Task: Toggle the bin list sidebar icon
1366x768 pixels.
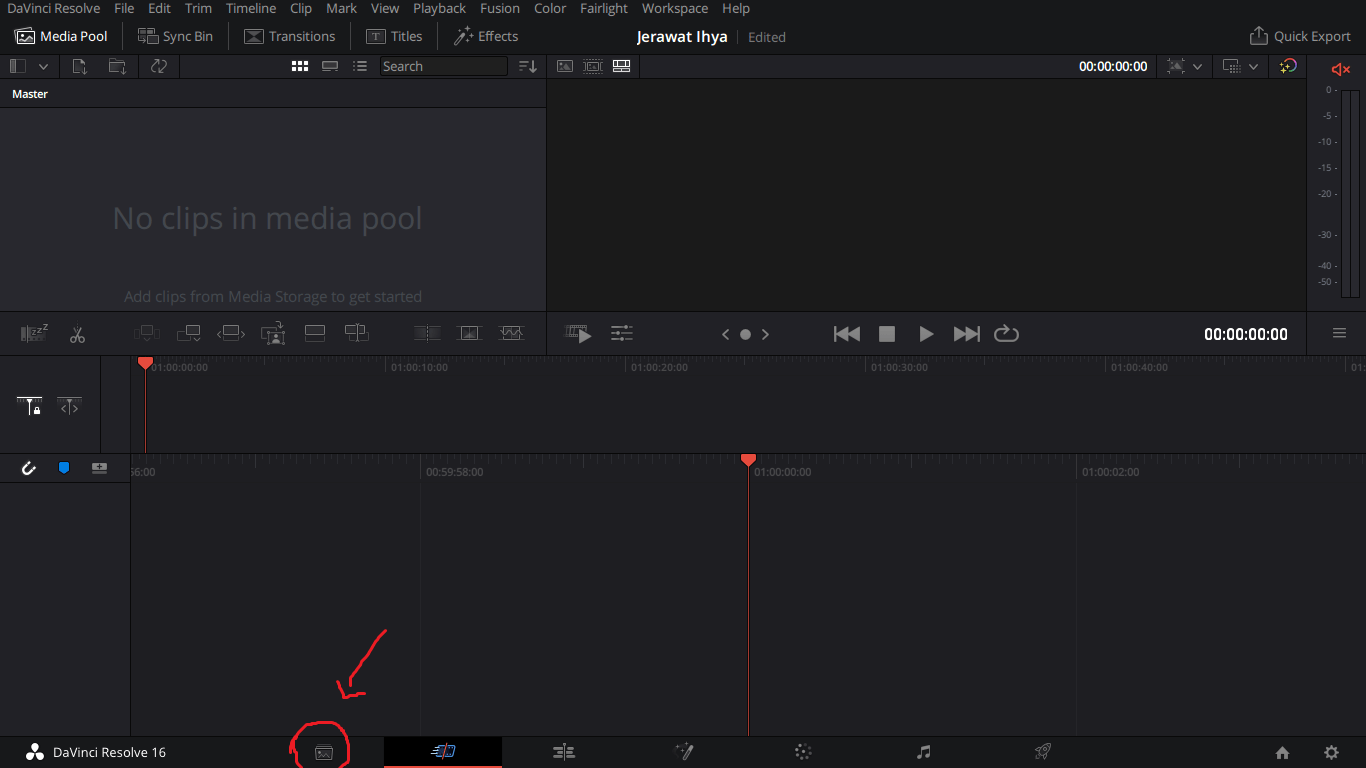Action: point(18,66)
